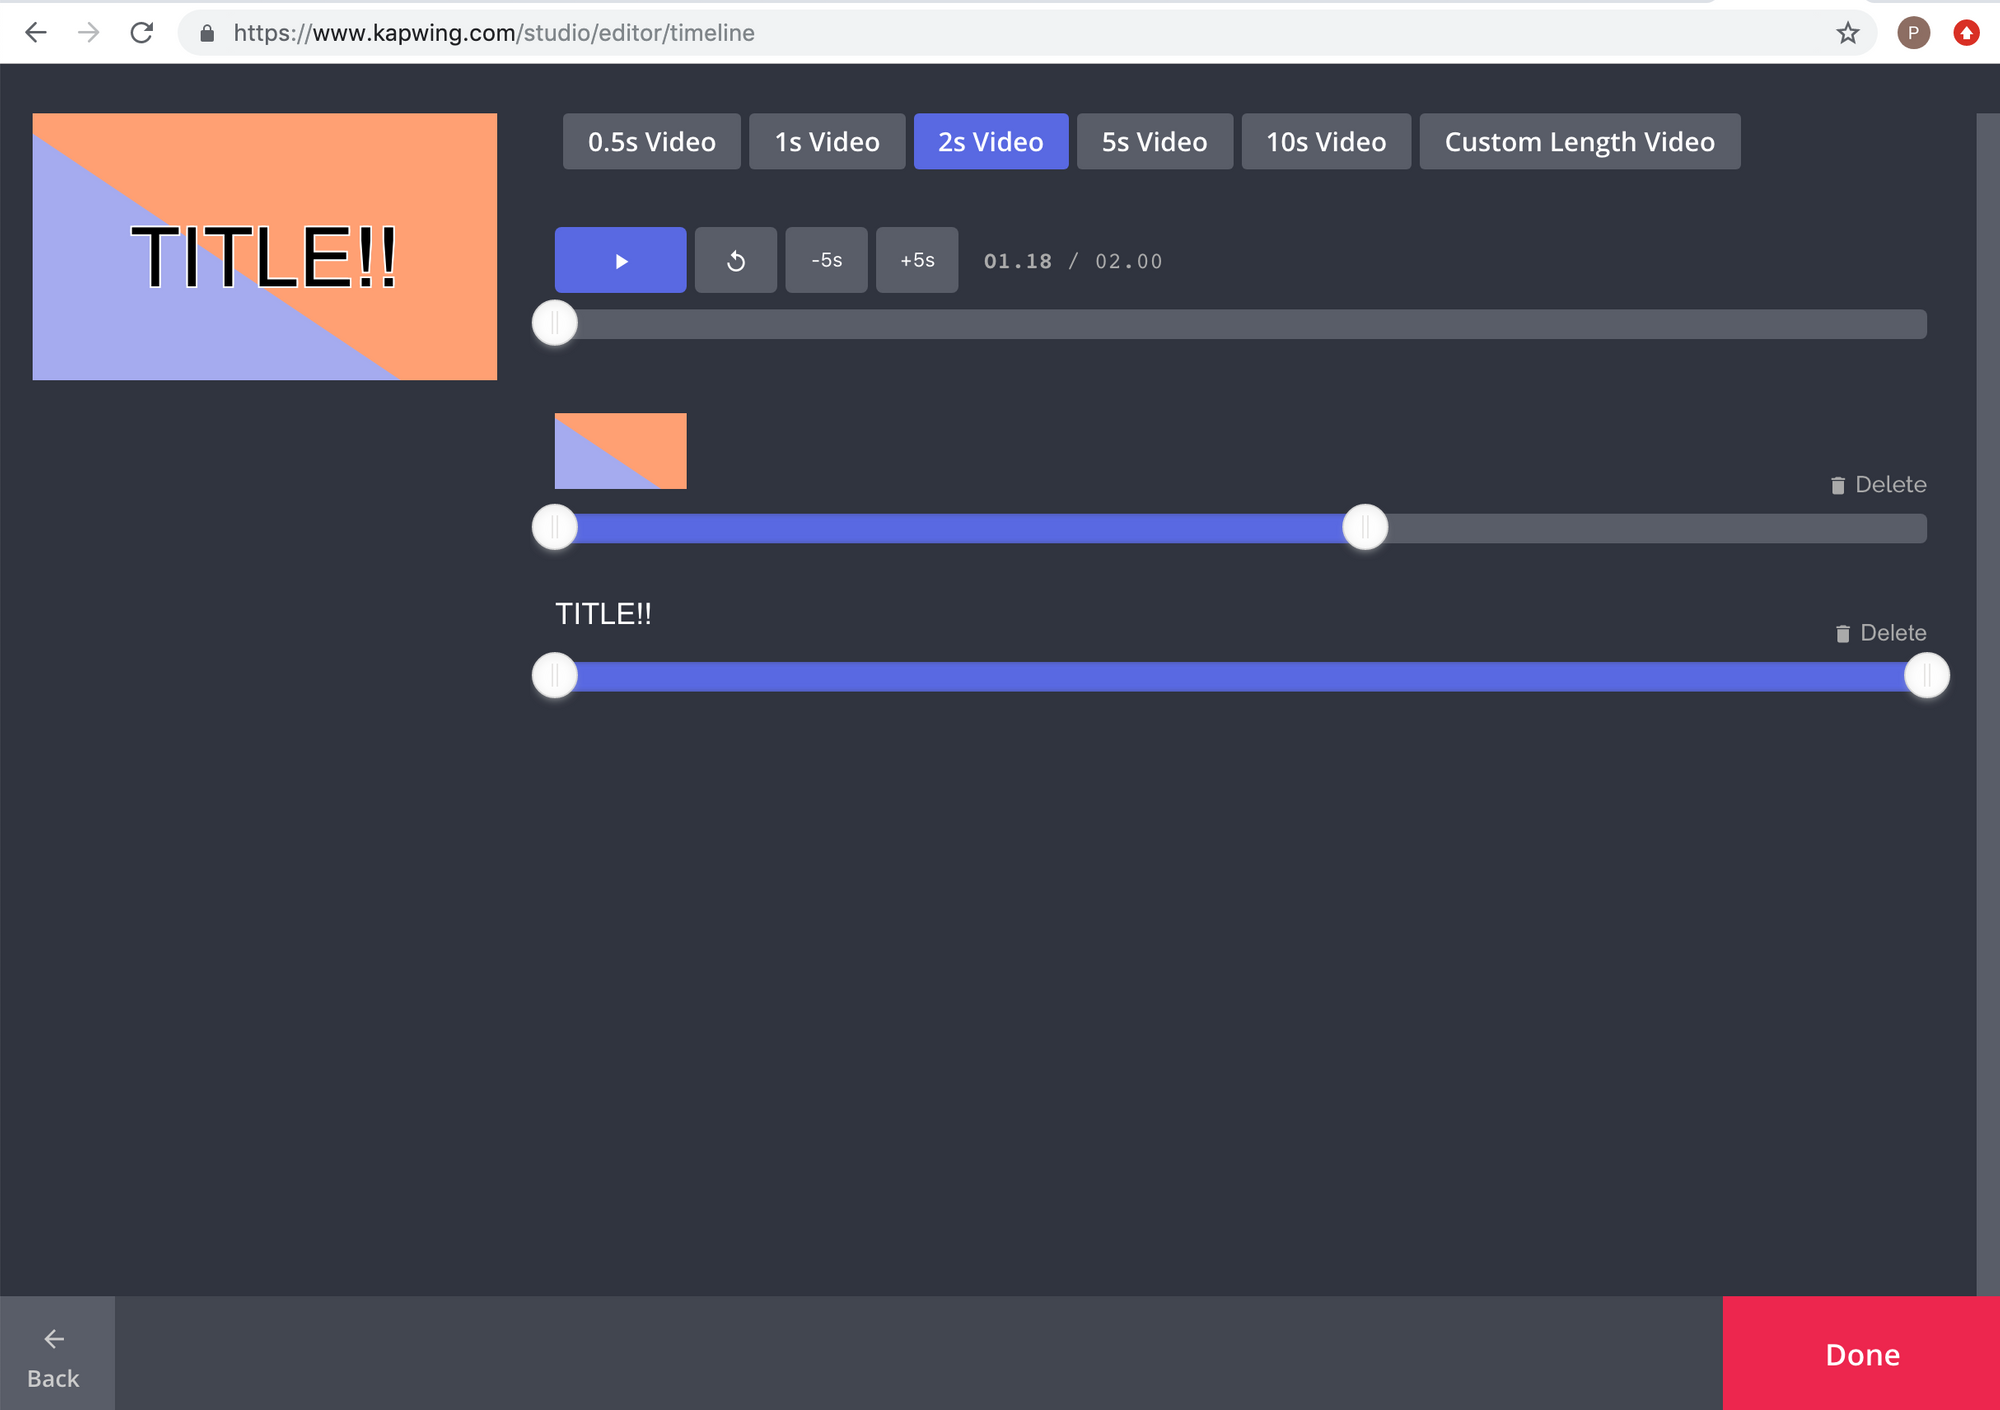Image resolution: width=2000 pixels, height=1410 pixels.
Task: Click browser back arrow
Action: coord(36,33)
